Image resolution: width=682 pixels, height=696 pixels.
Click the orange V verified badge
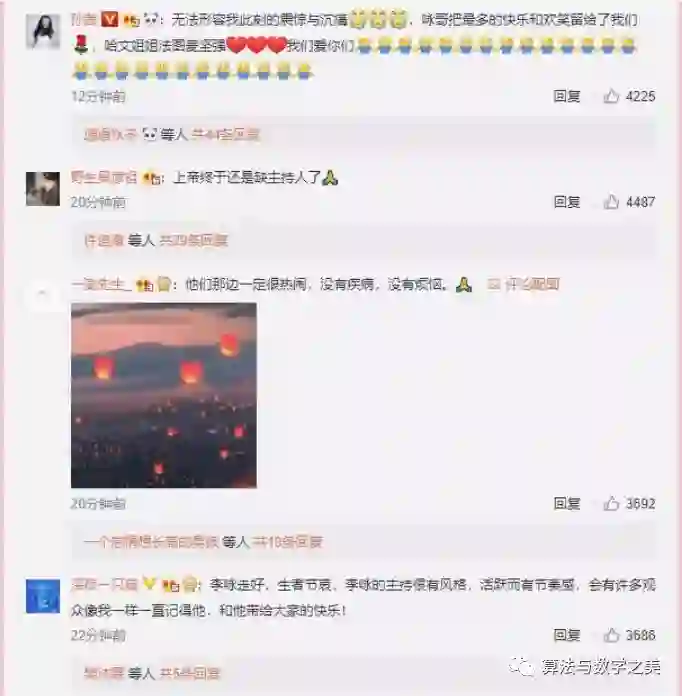(109, 19)
